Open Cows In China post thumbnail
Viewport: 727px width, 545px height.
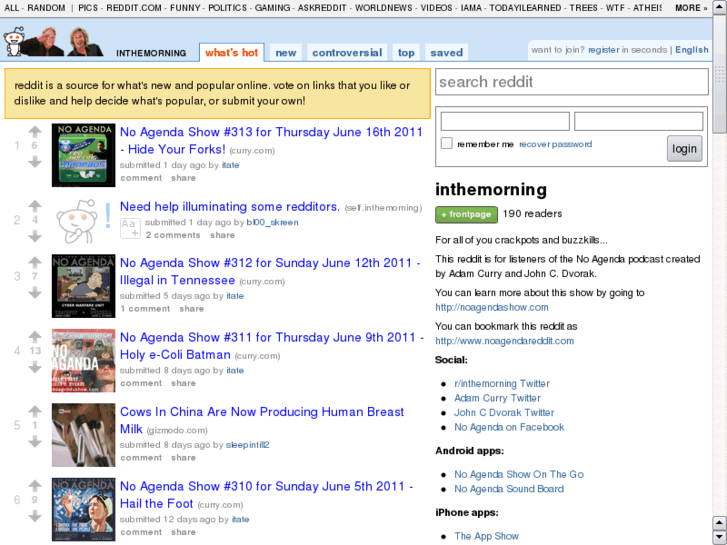pos(83,435)
